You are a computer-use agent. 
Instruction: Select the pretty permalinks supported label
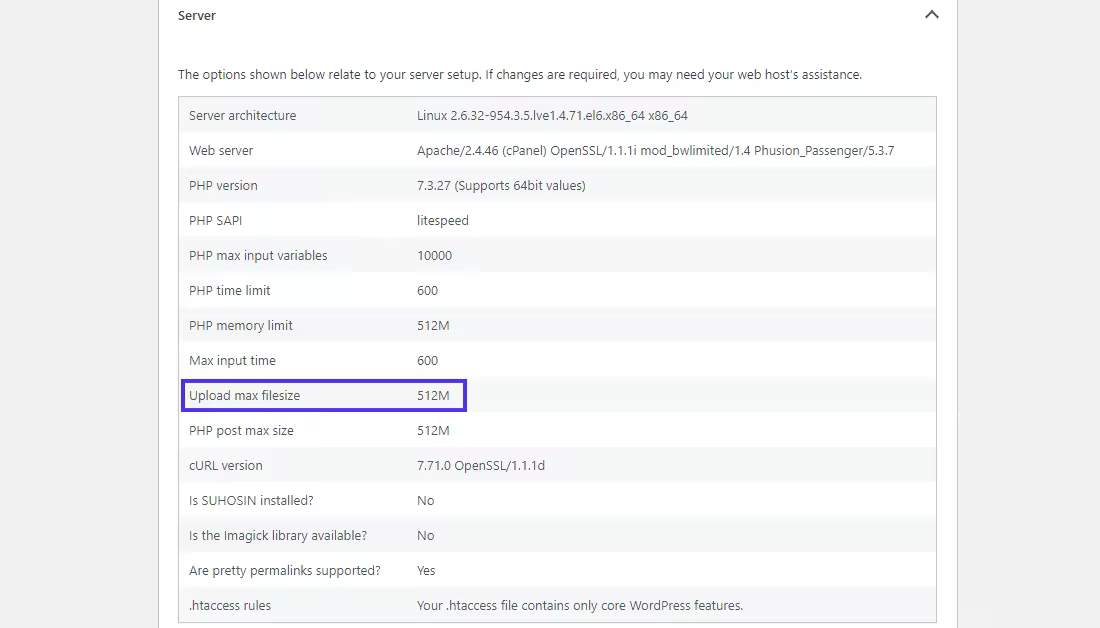pos(285,571)
